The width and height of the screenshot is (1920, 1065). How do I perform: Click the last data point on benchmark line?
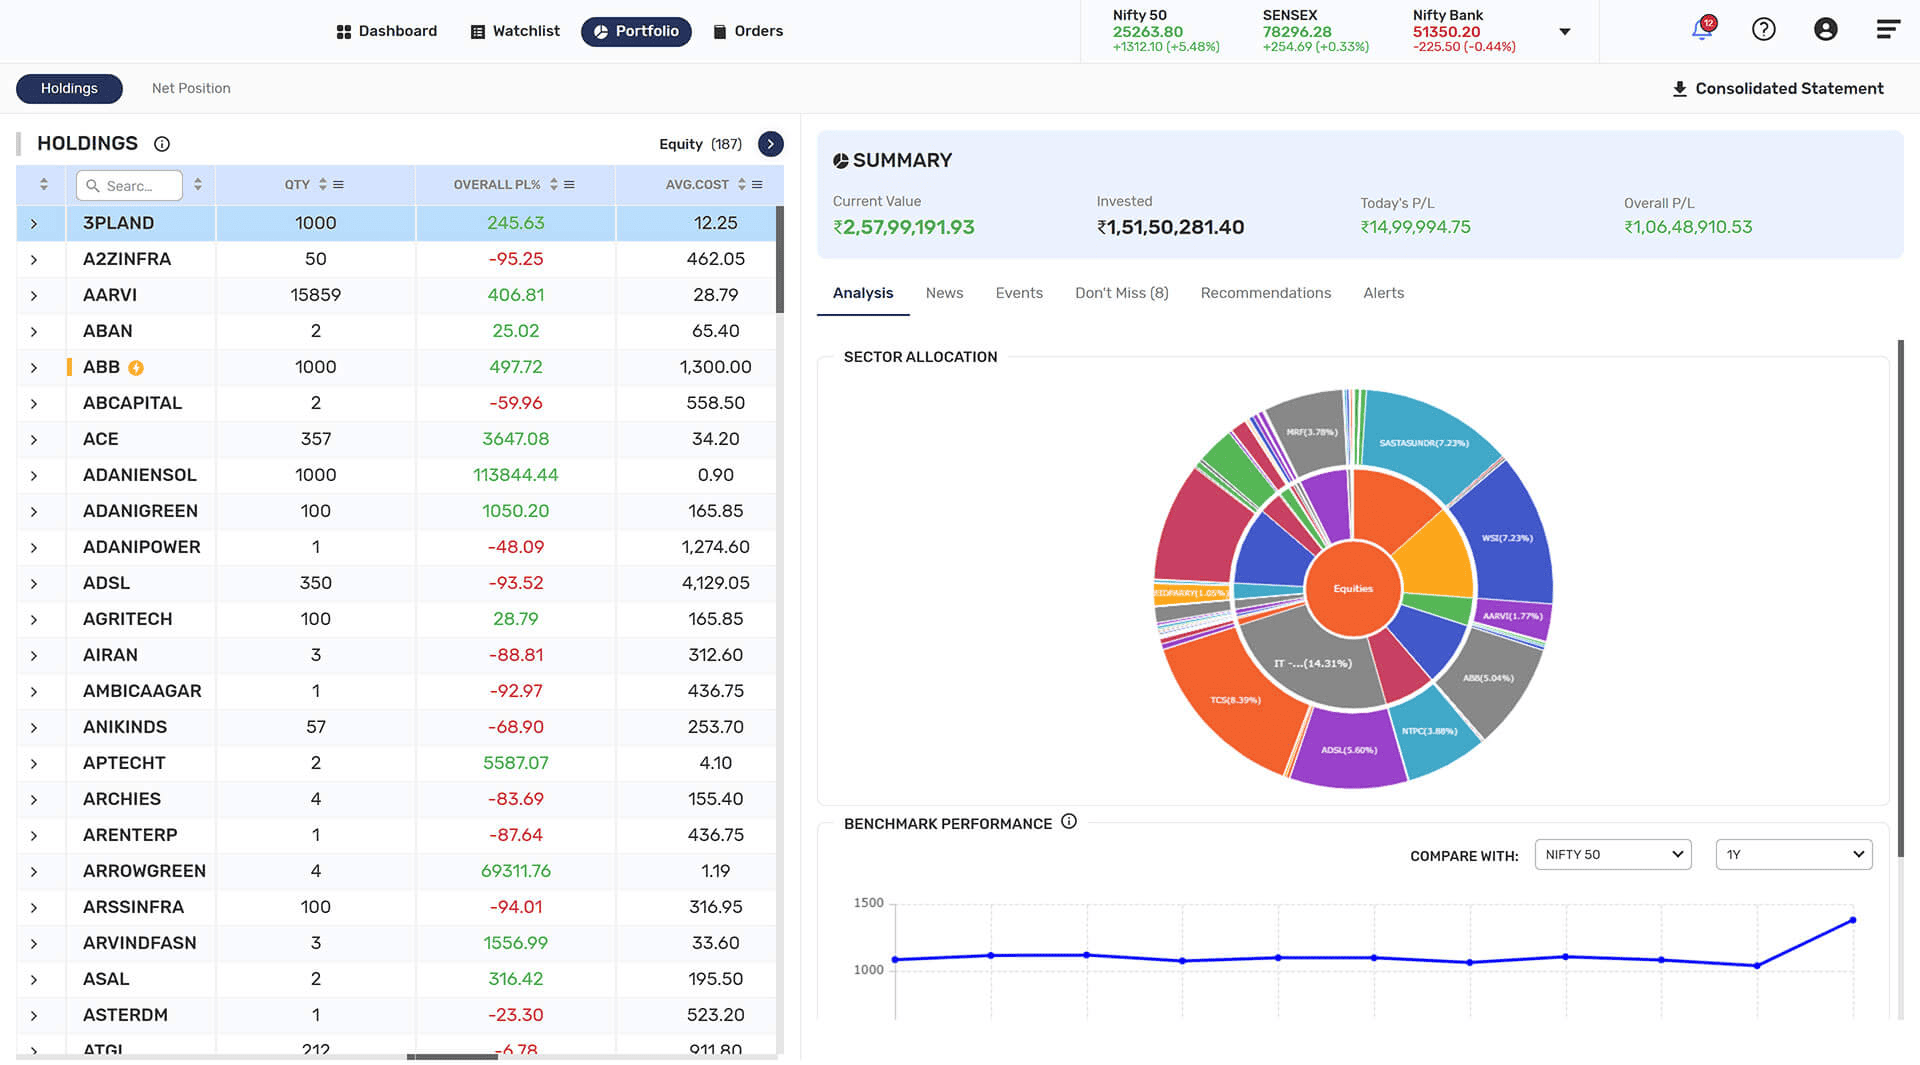click(1853, 920)
